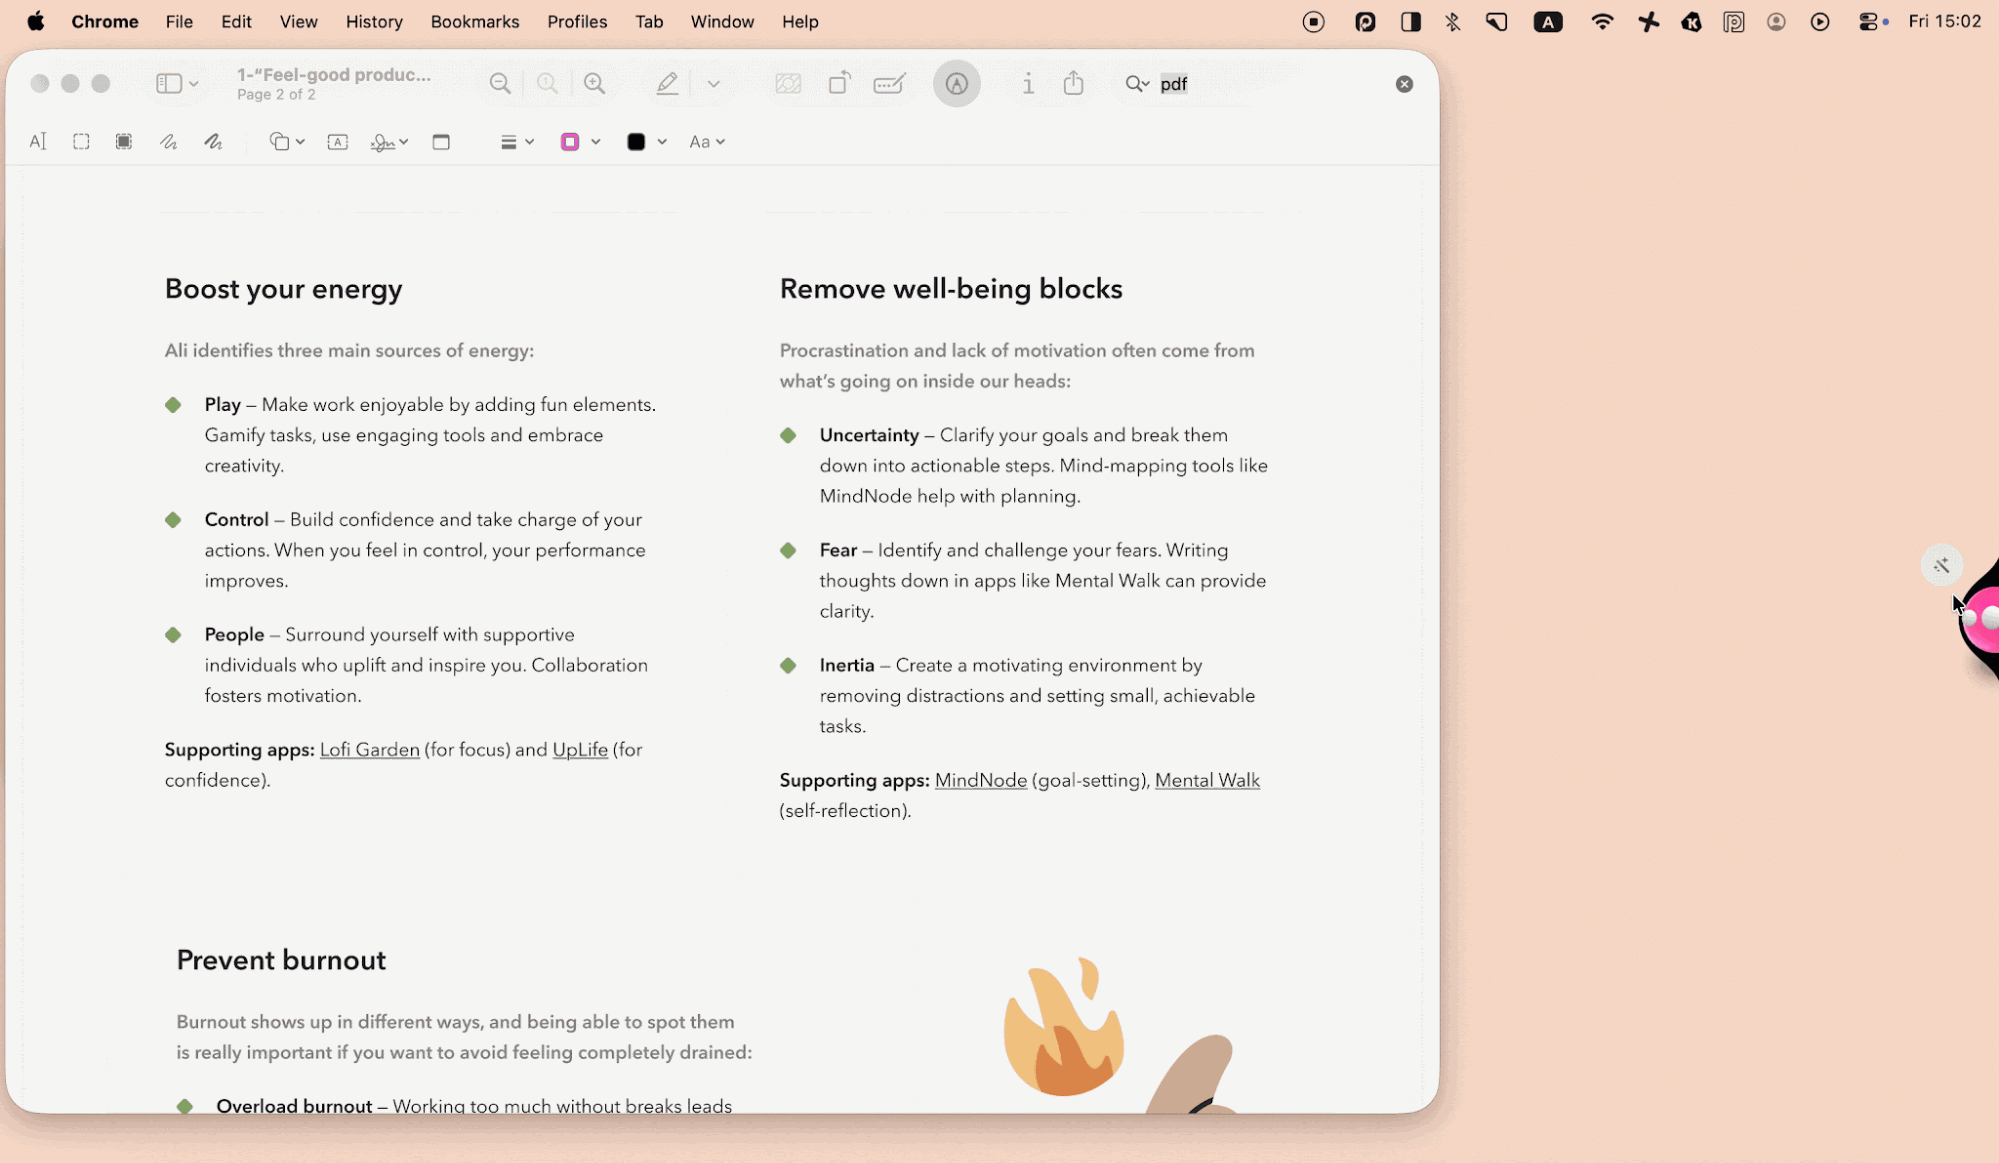The image size is (1999, 1163).
Task: Insert a text box
Action: [x=338, y=142]
